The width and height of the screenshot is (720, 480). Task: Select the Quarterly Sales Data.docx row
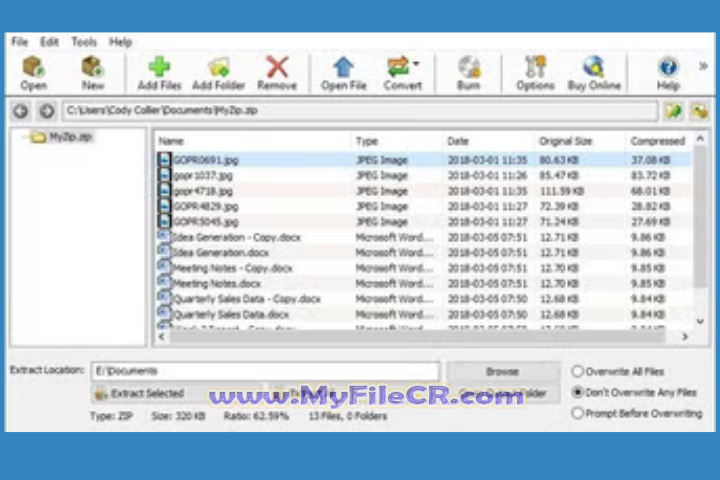[423, 315]
